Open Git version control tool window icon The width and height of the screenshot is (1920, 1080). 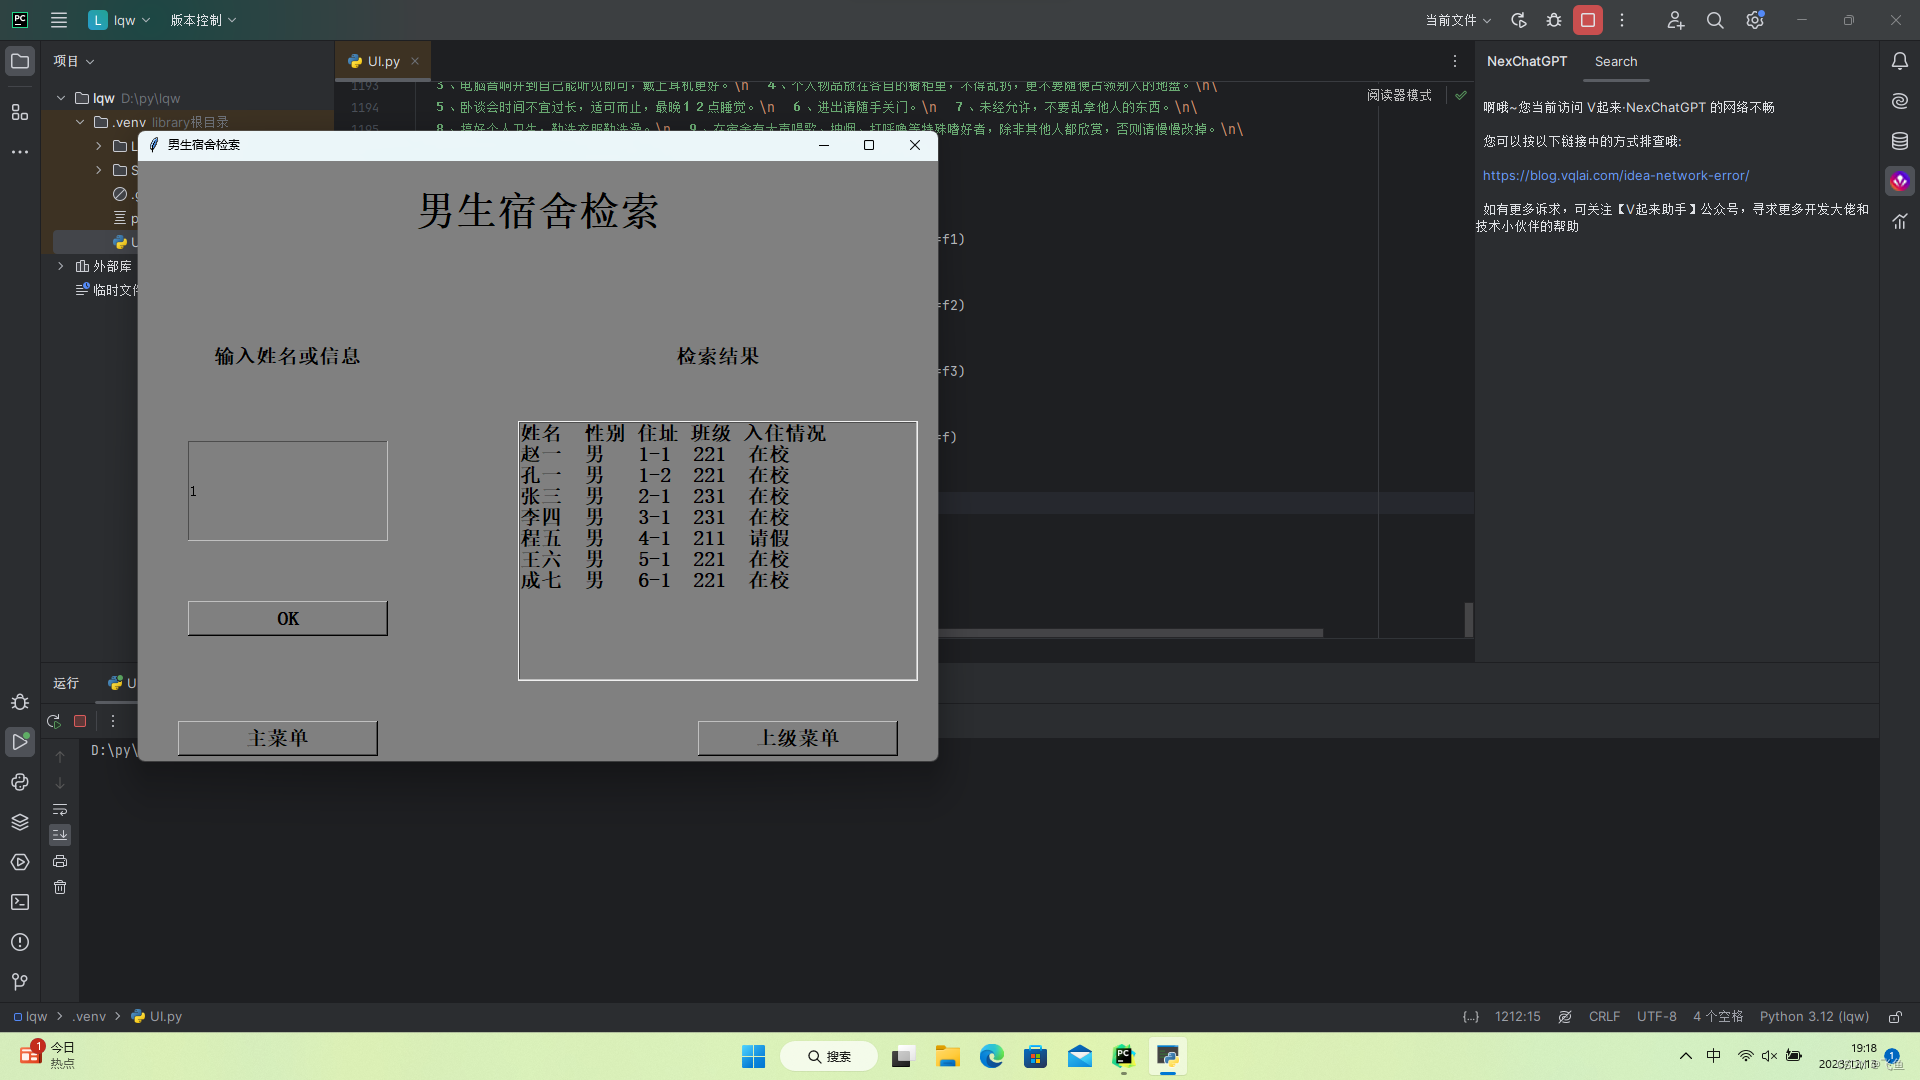tap(20, 982)
